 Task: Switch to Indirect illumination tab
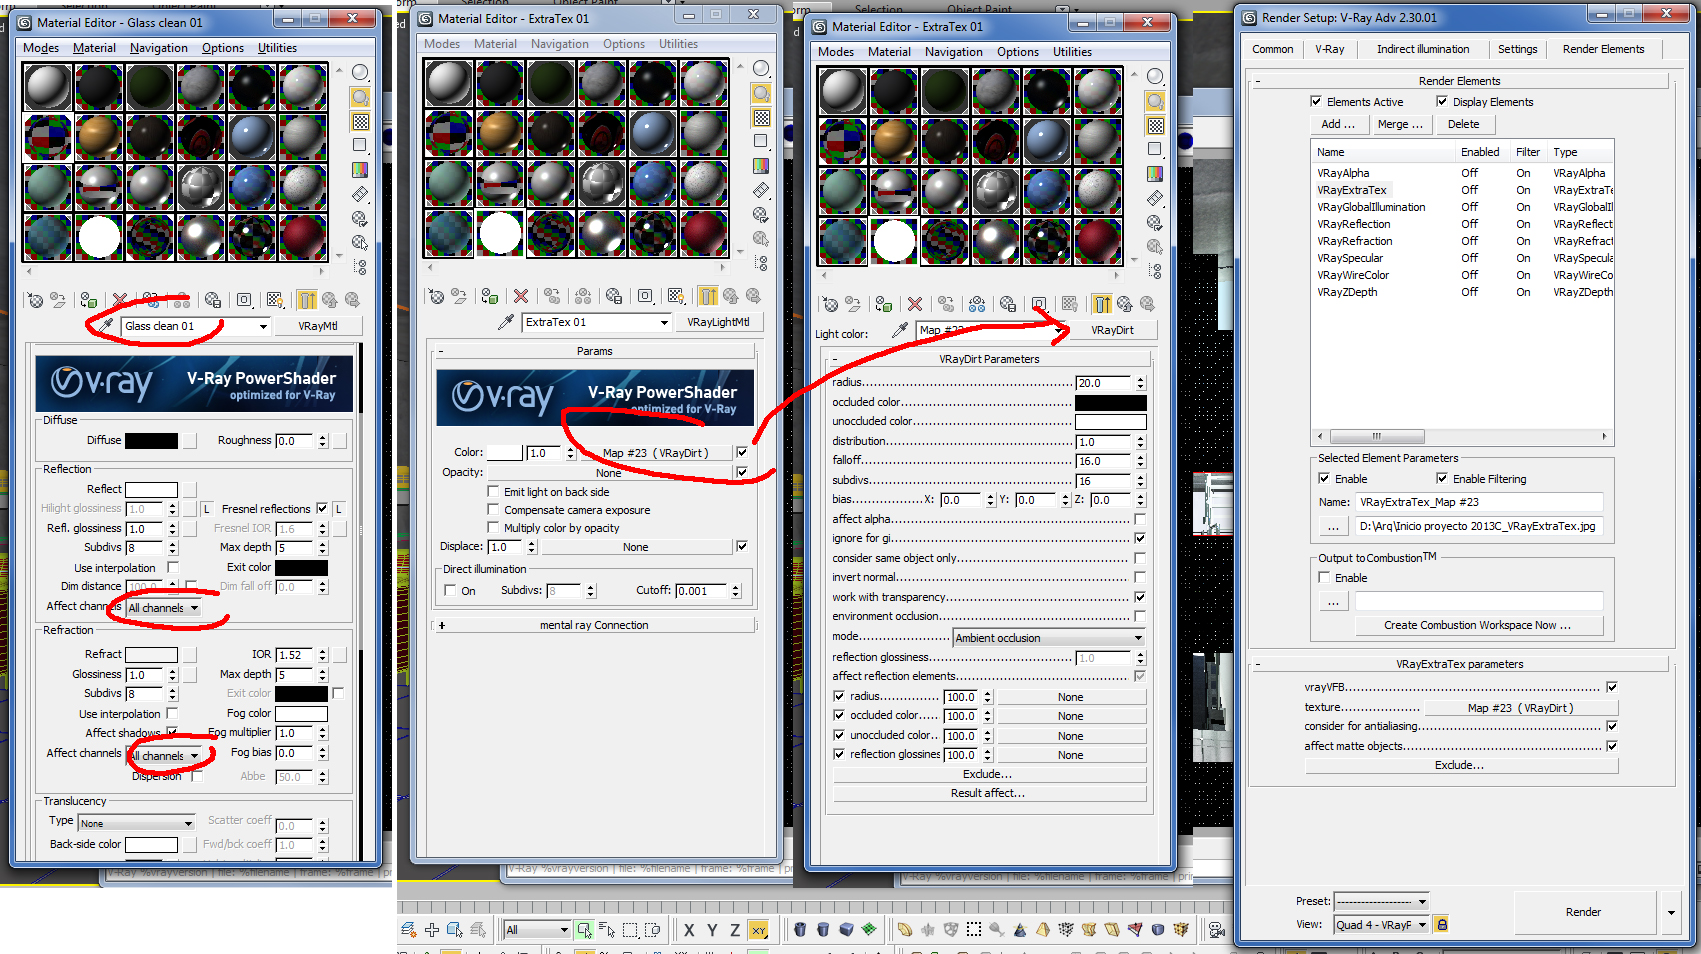(x=1422, y=49)
